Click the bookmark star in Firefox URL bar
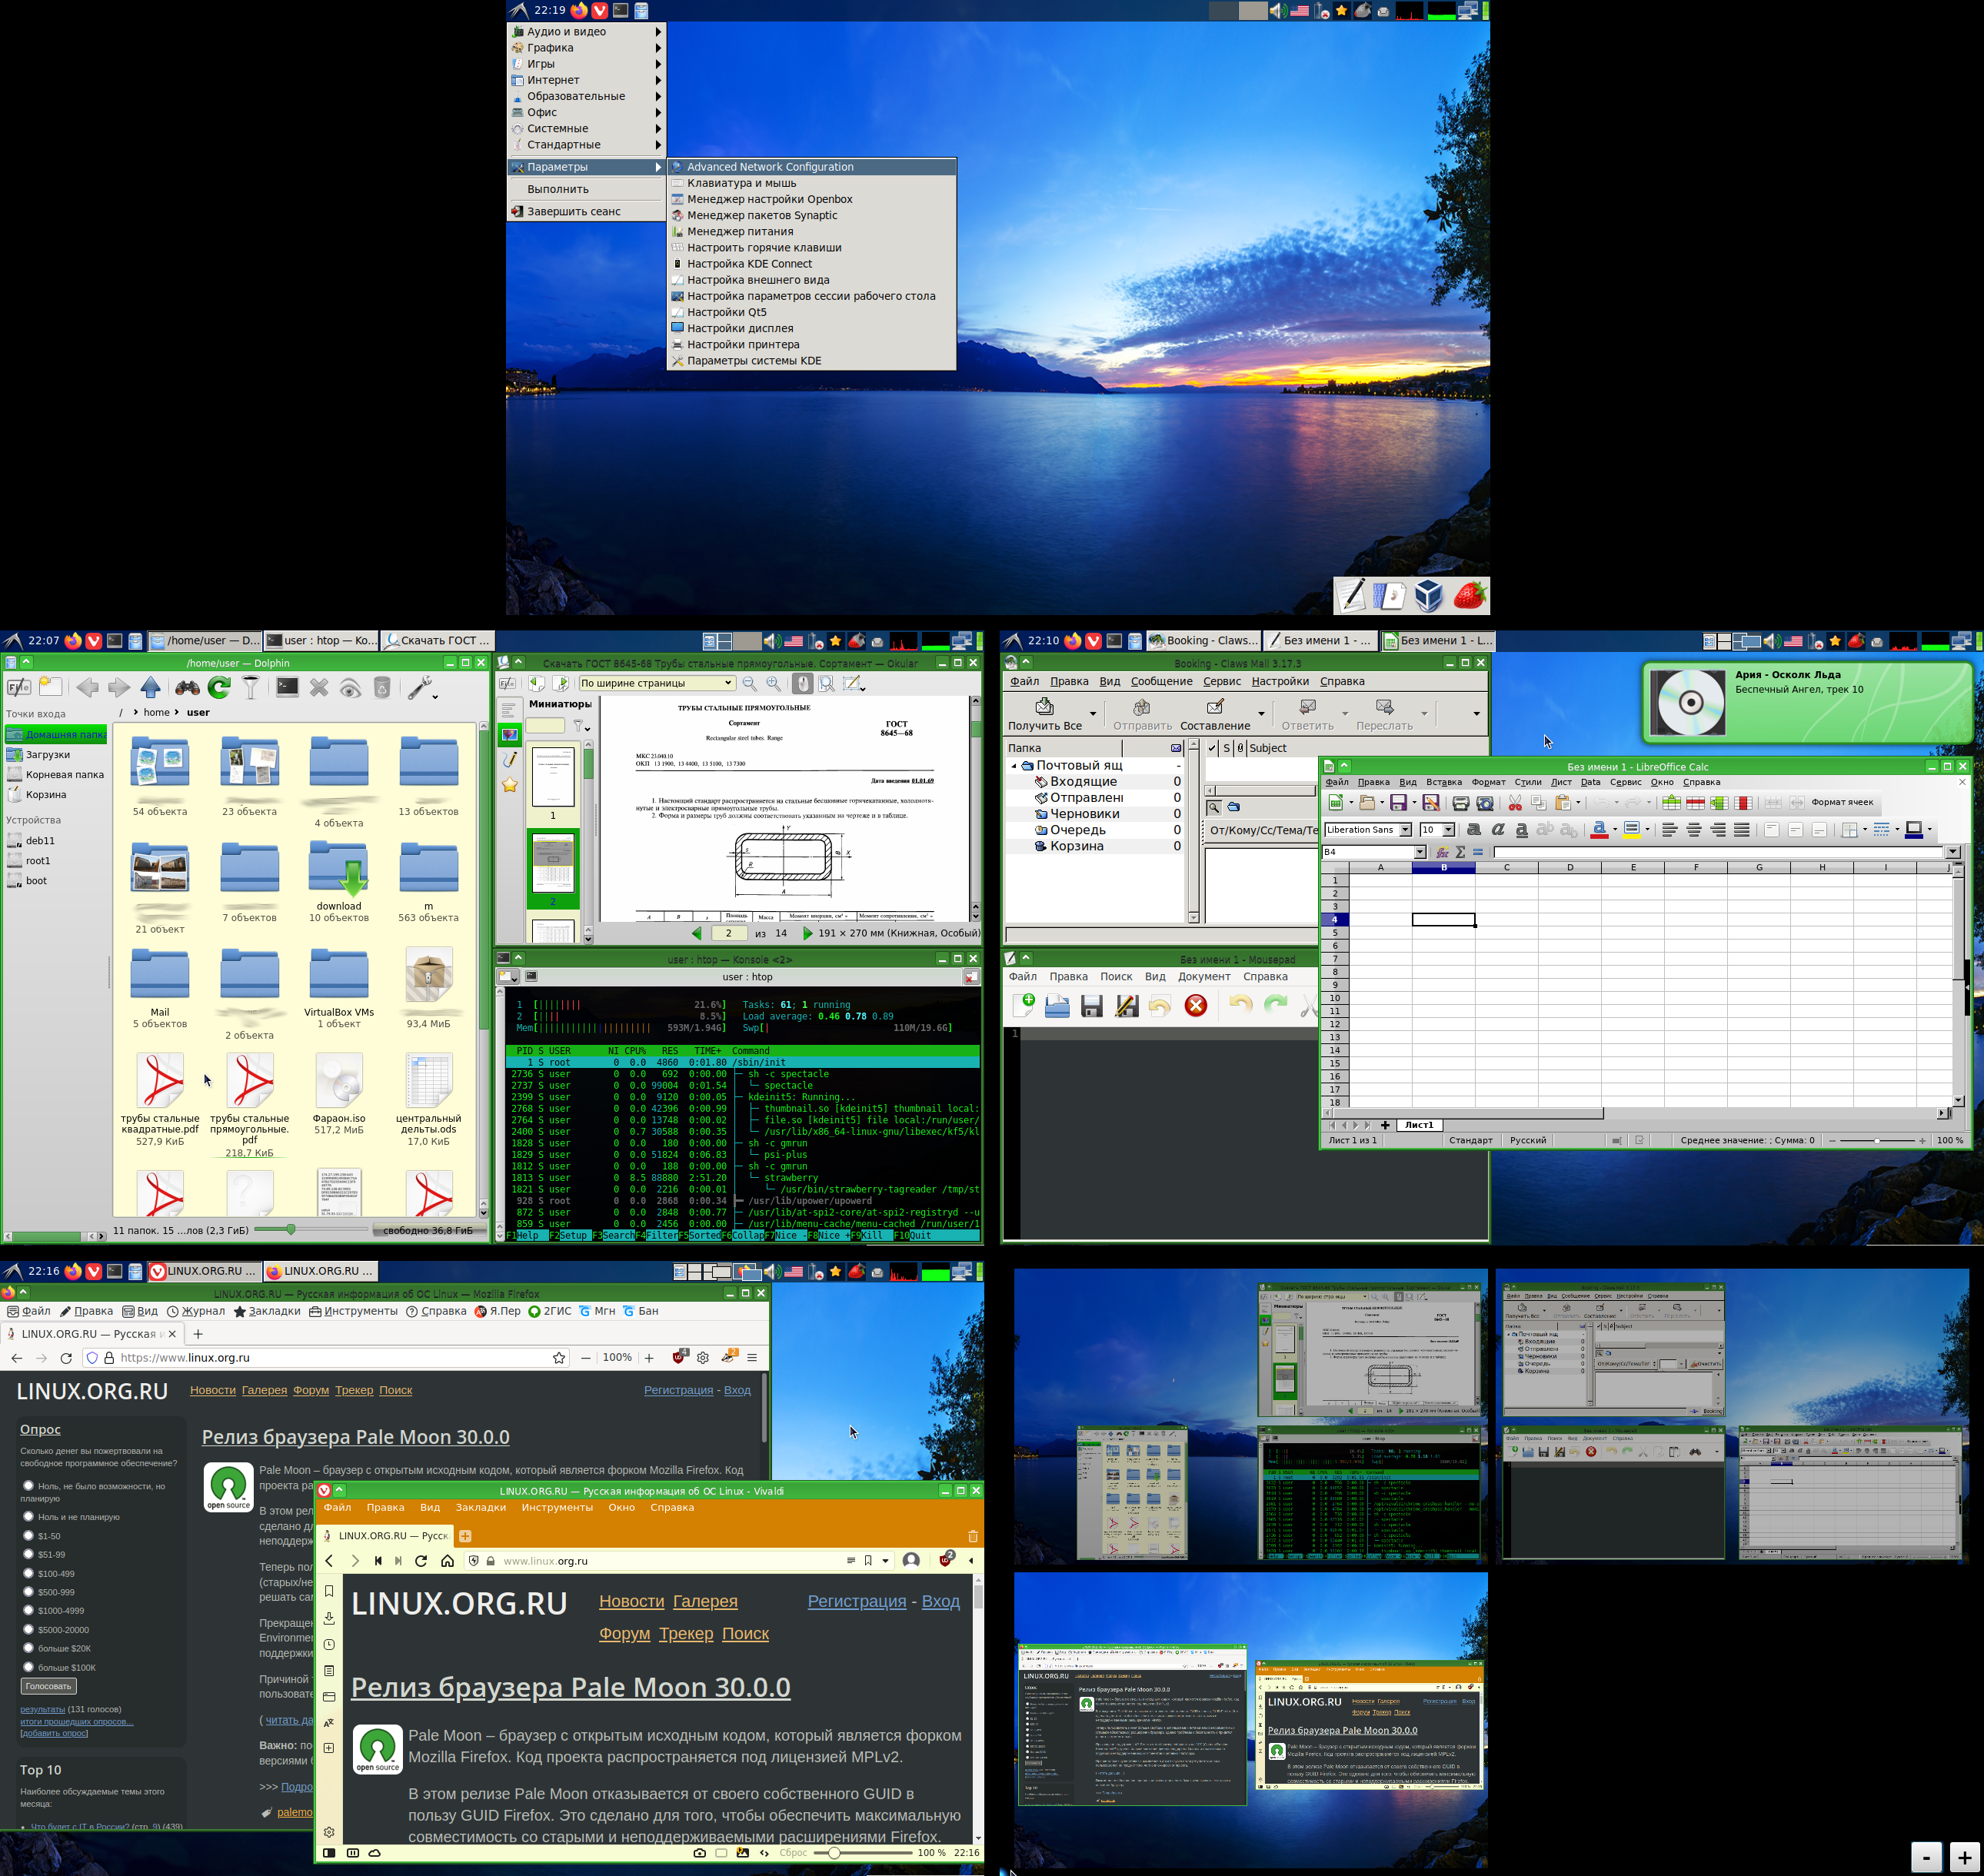The height and width of the screenshot is (1876, 1984). (x=559, y=1358)
